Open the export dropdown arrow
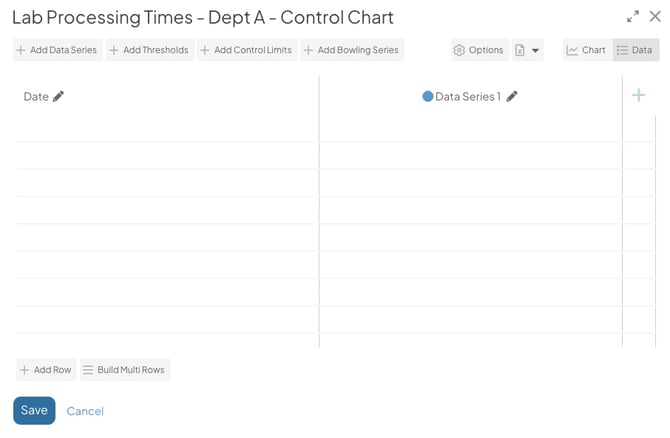The width and height of the screenshot is (670, 438). [x=535, y=50]
